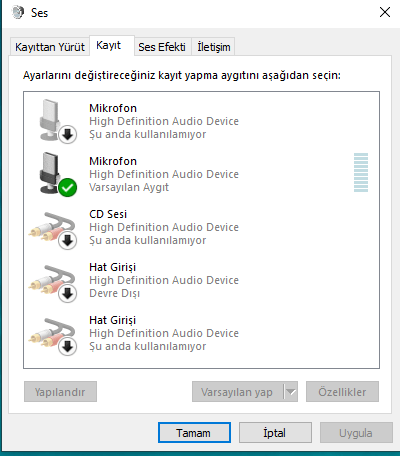Open the Ses Efekti tab
400x456 pixels.
tap(162, 47)
